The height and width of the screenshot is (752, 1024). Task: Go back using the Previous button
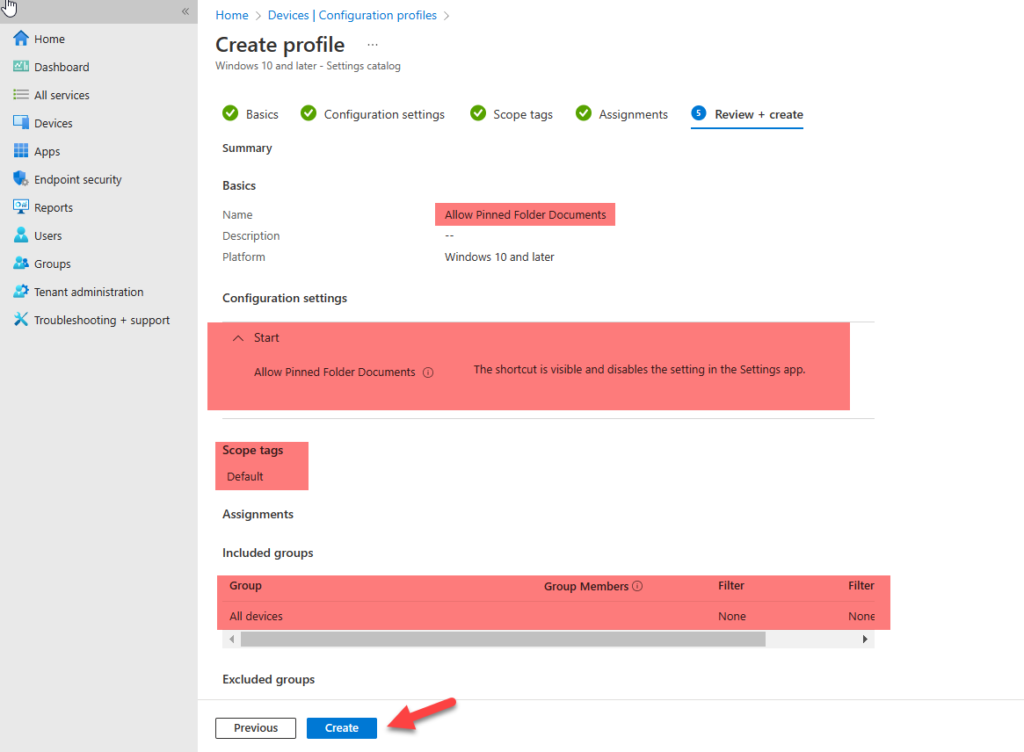click(255, 727)
